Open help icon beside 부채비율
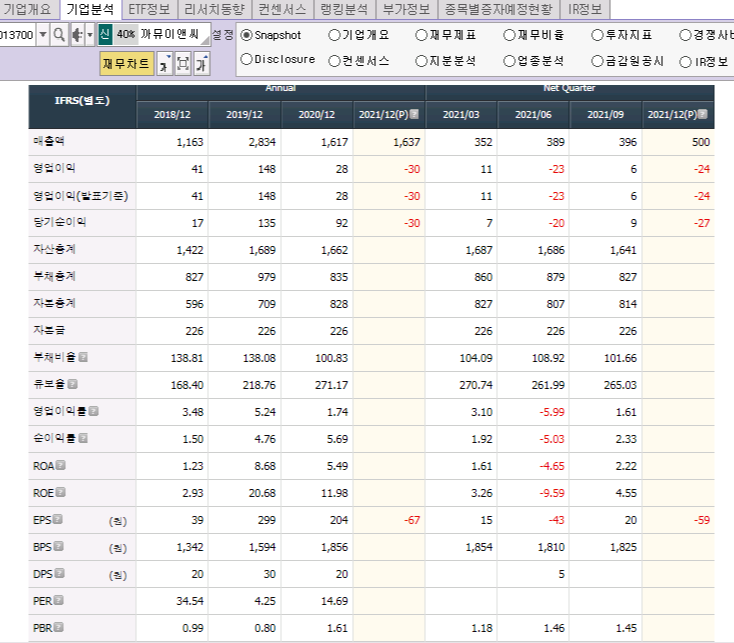734x643 pixels. pos(83,357)
